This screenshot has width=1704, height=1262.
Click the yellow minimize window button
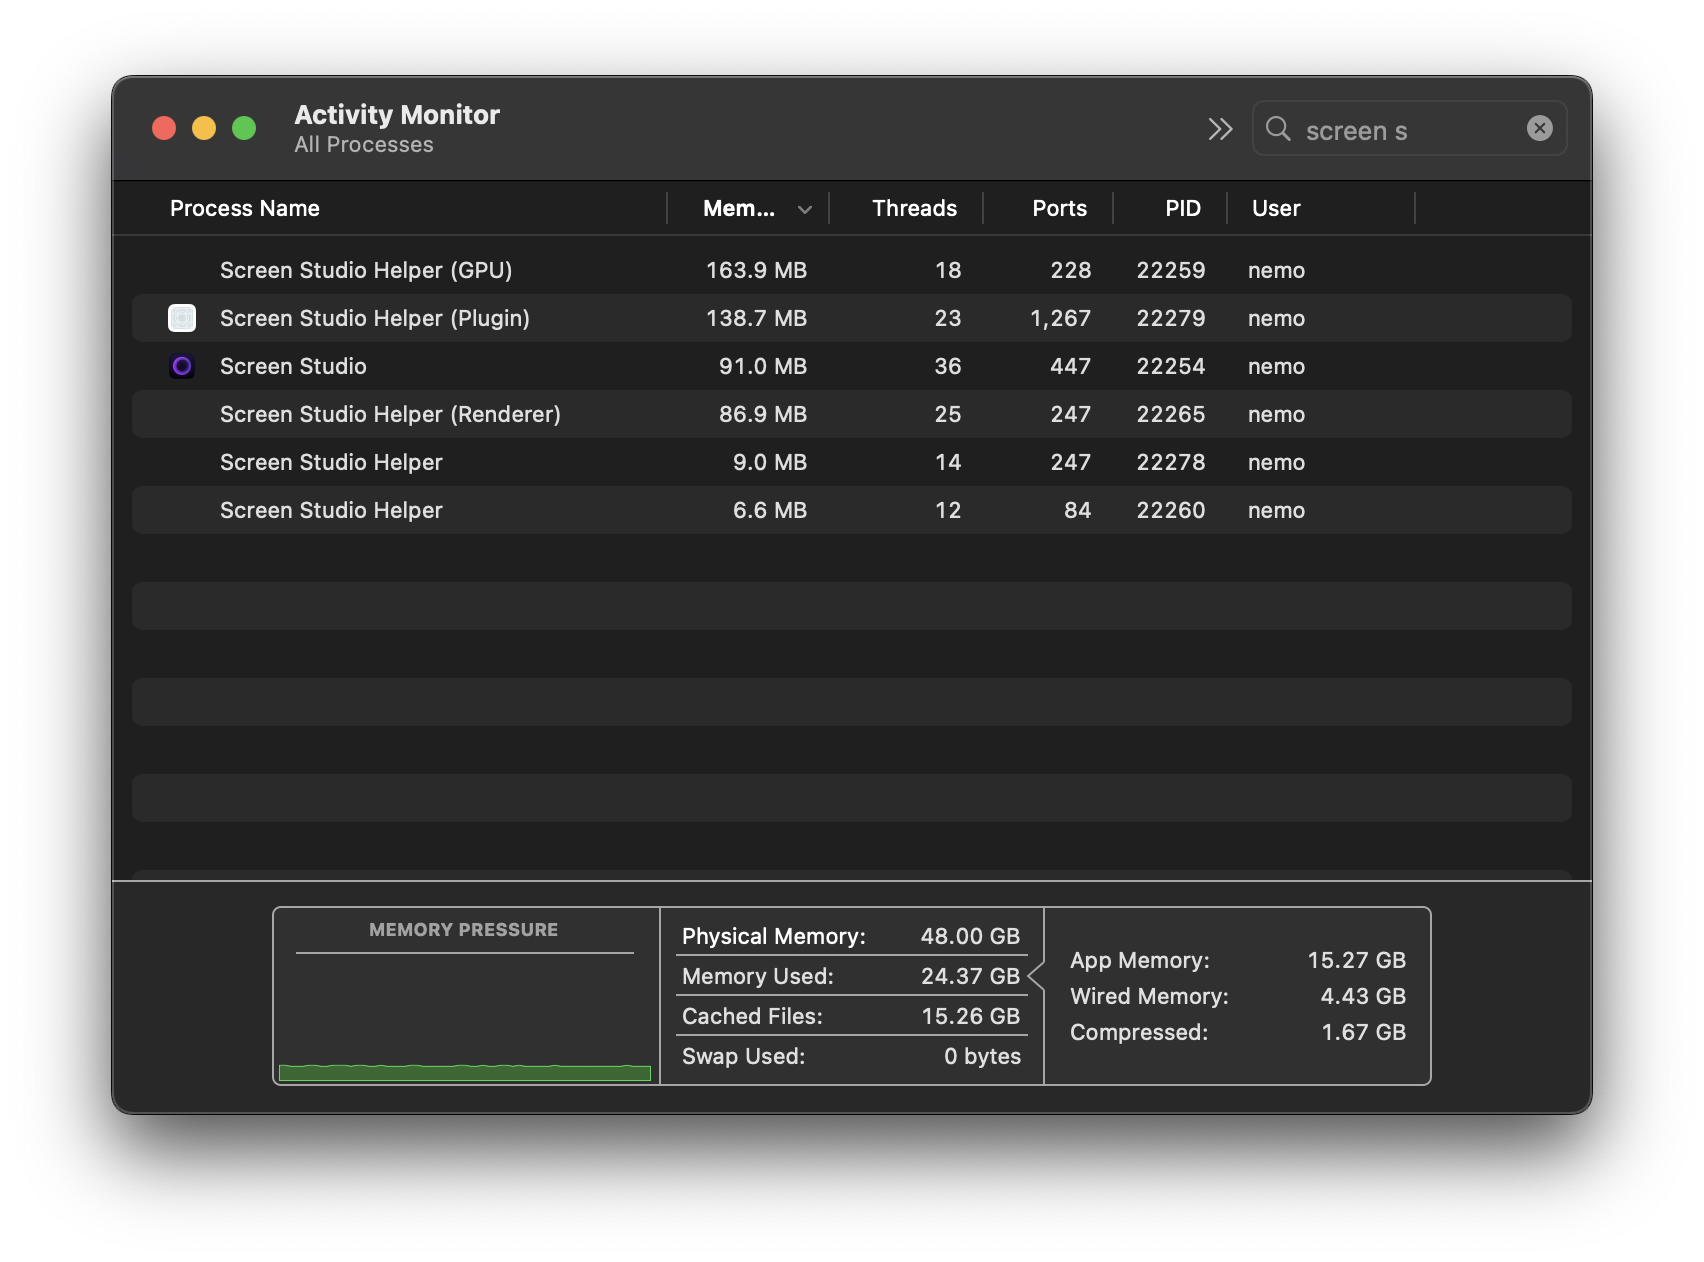pyautogui.click(x=204, y=129)
